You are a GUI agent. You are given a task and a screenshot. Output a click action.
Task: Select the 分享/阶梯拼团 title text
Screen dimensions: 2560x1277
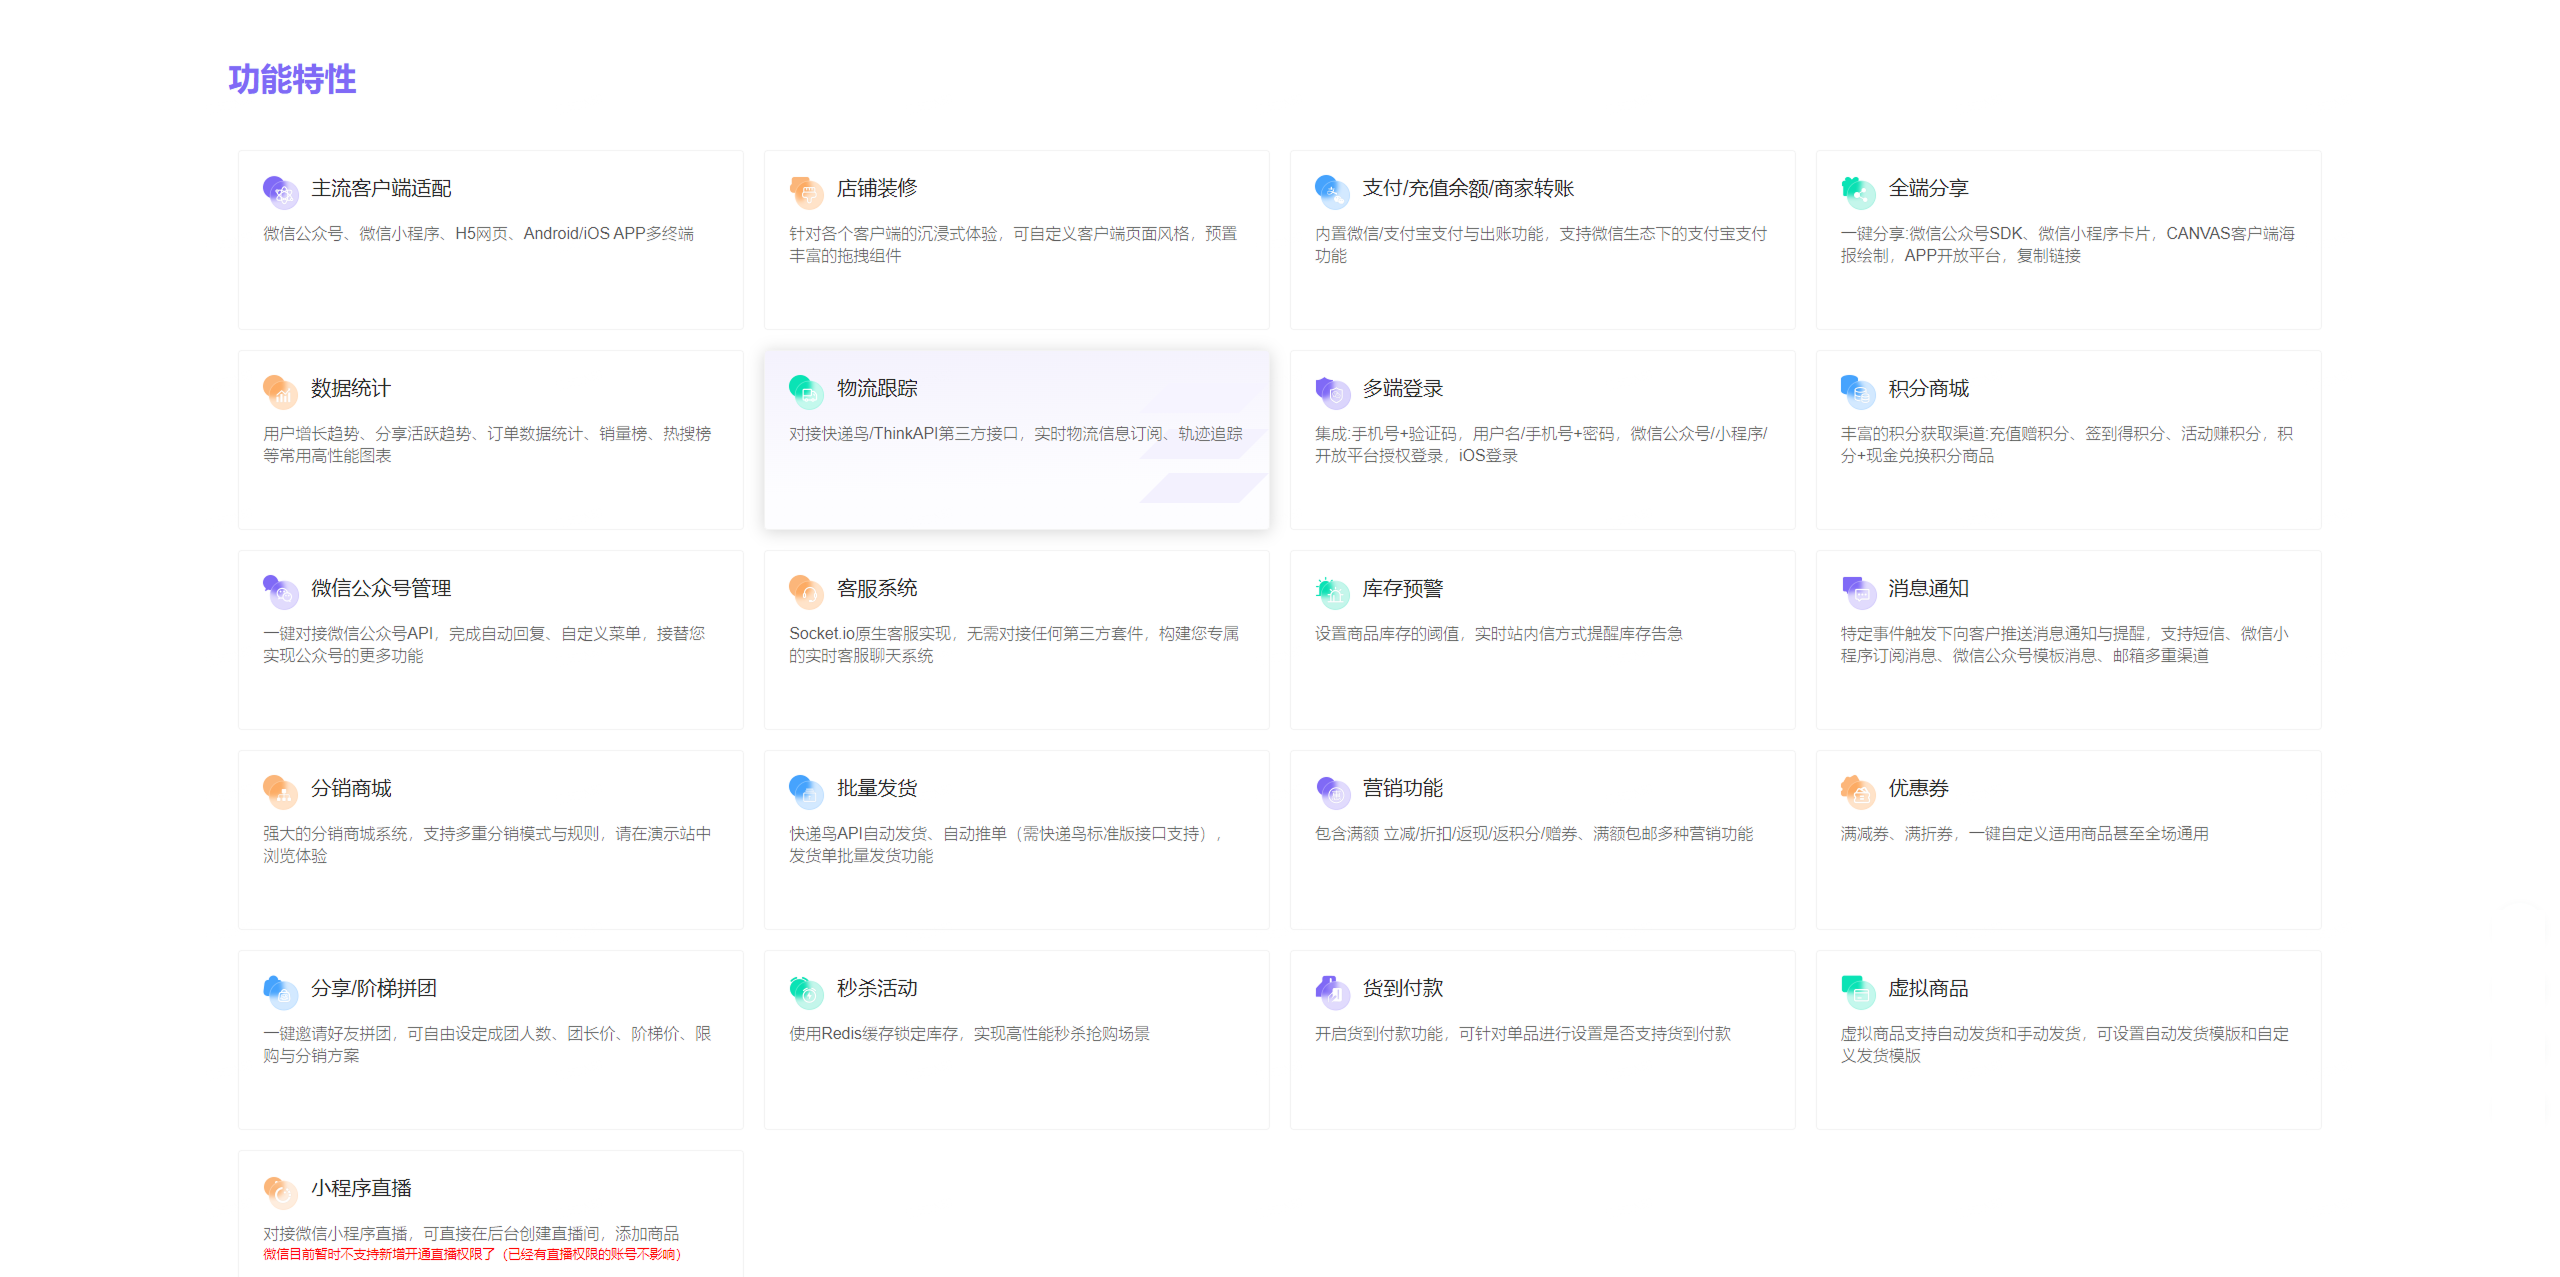(374, 988)
